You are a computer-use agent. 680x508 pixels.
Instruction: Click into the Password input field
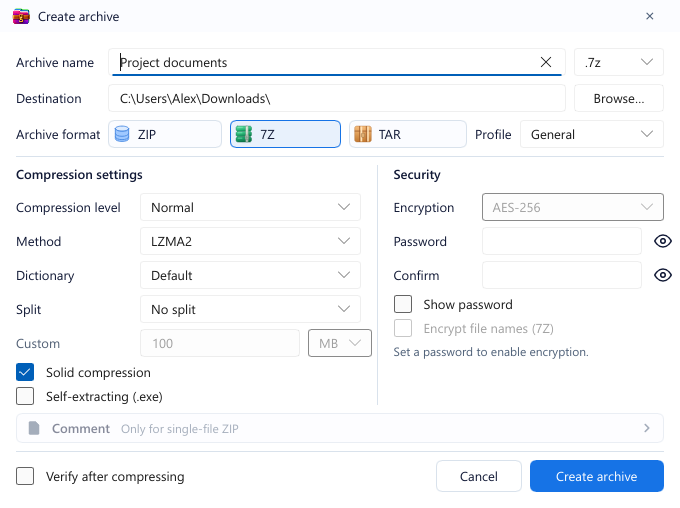[562, 241]
